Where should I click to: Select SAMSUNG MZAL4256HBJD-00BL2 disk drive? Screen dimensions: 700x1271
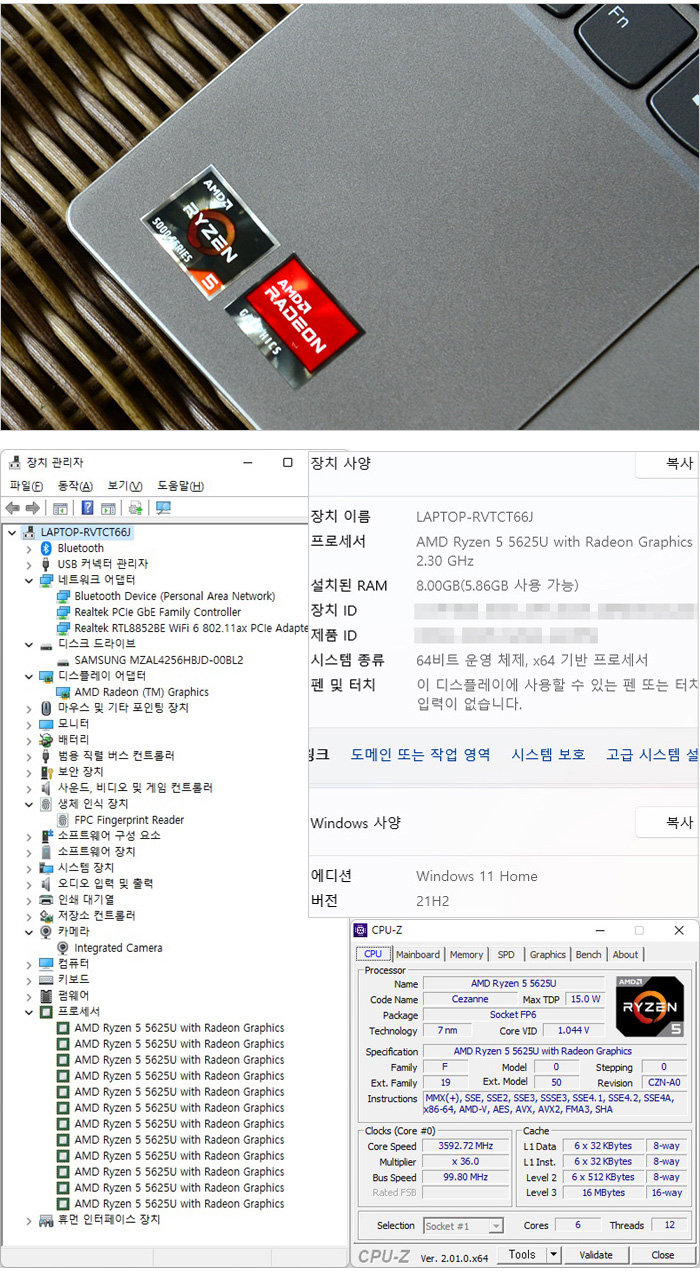tap(158, 660)
